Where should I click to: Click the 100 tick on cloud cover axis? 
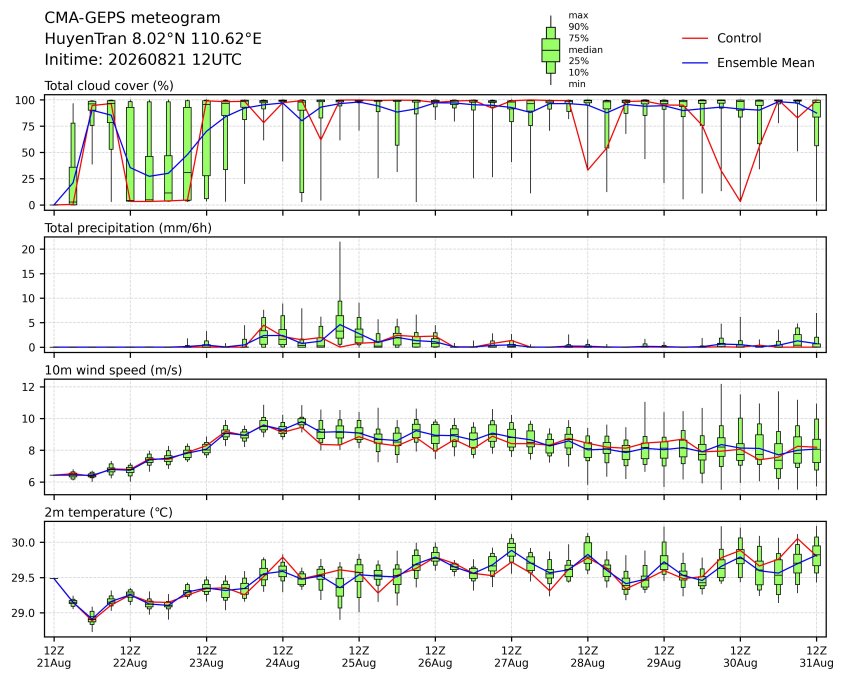click(x=25, y=100)
